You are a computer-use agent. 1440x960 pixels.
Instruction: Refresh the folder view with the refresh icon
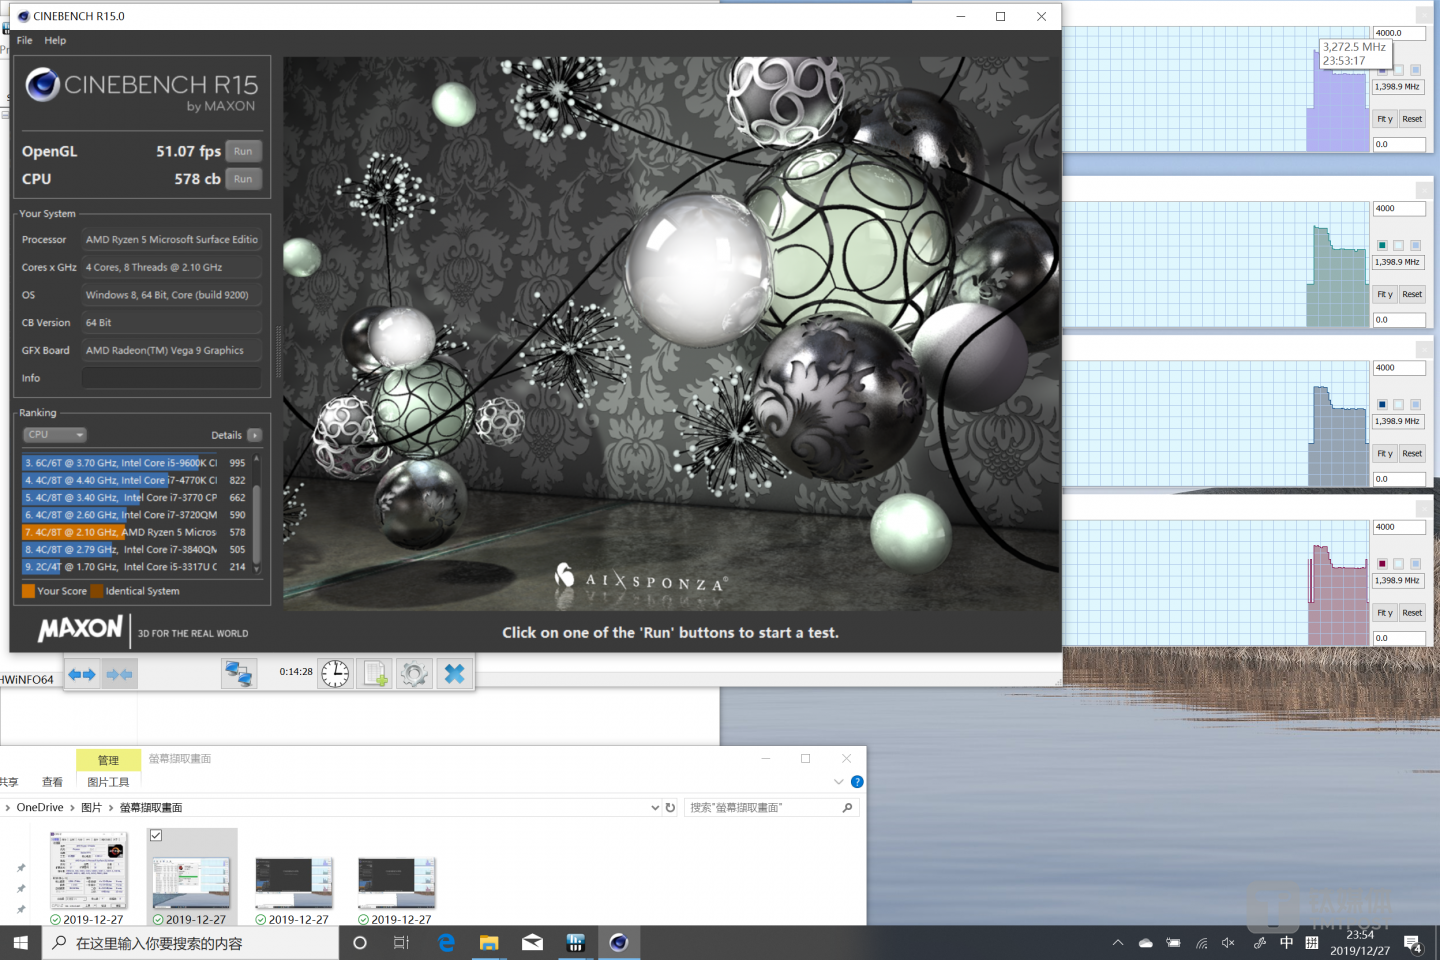[668, 807]
